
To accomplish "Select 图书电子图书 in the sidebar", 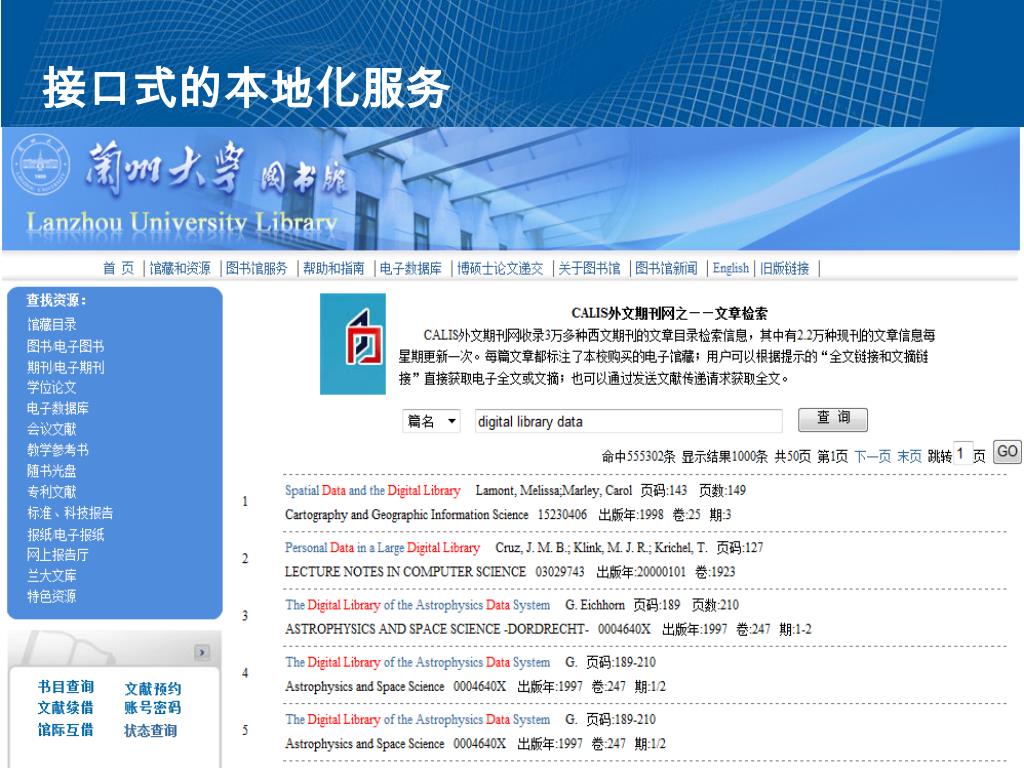I will pos(65,346).
